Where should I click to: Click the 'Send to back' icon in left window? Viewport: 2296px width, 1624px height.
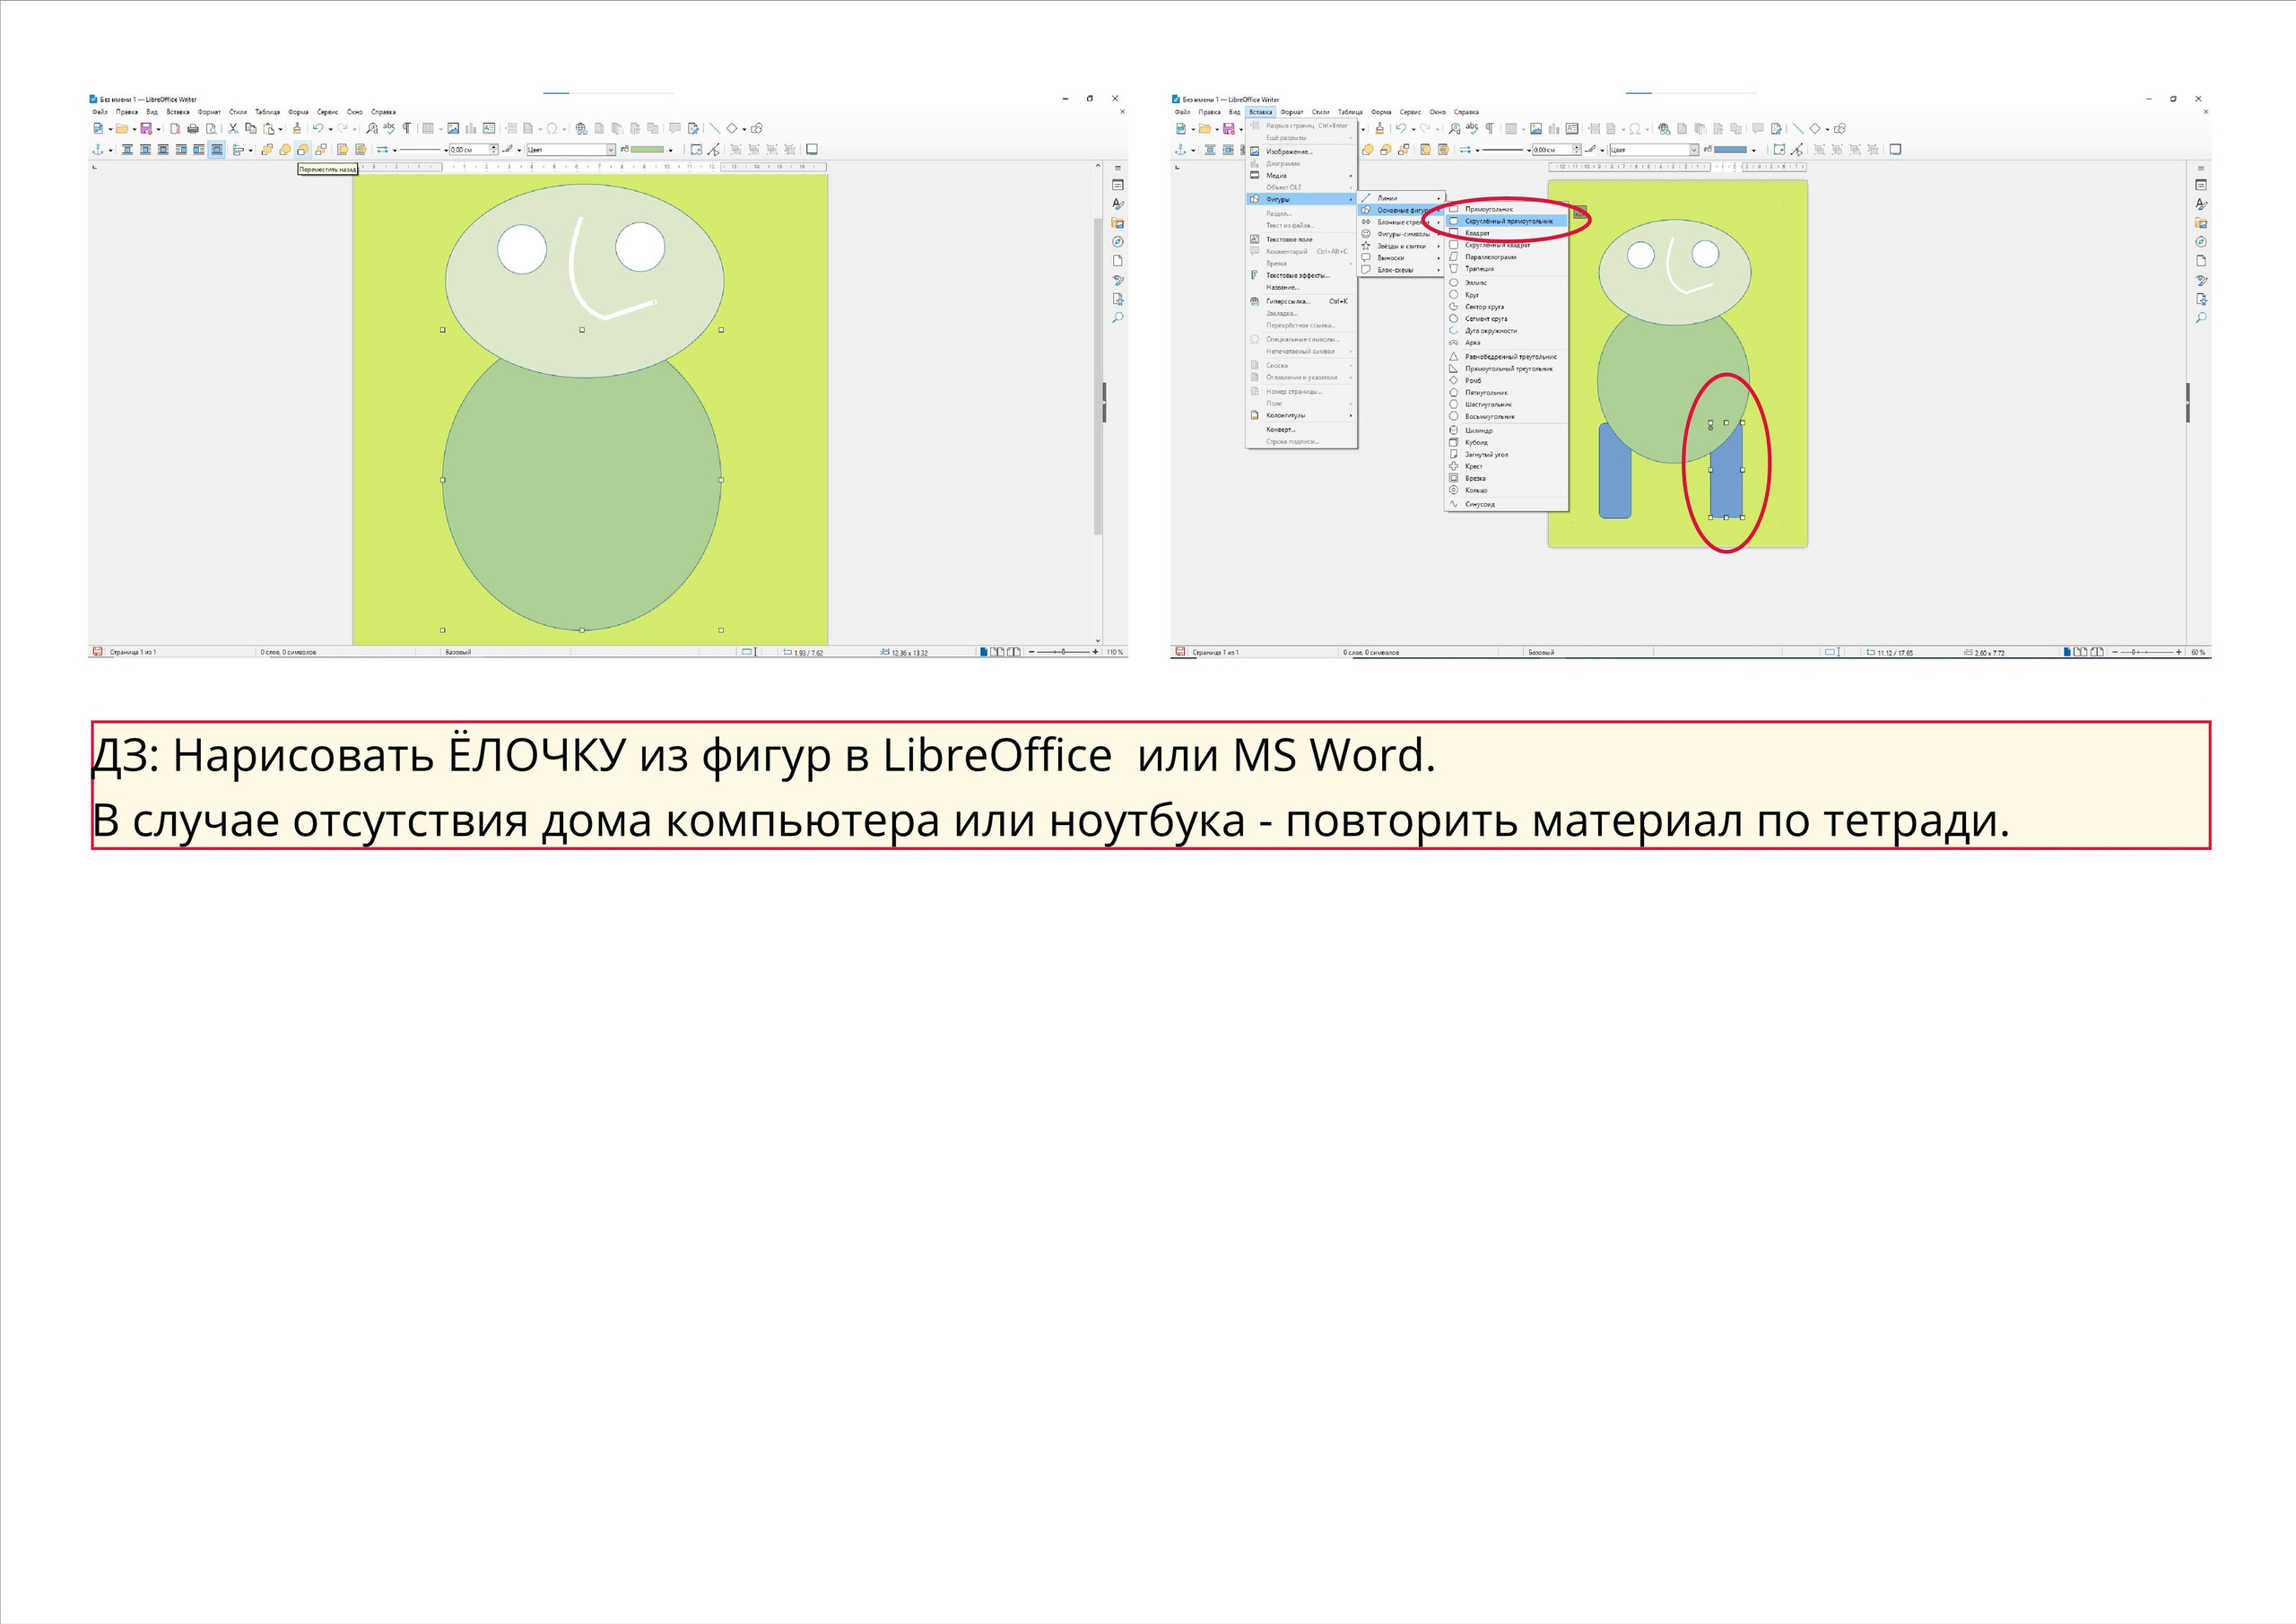click(321, 150)
